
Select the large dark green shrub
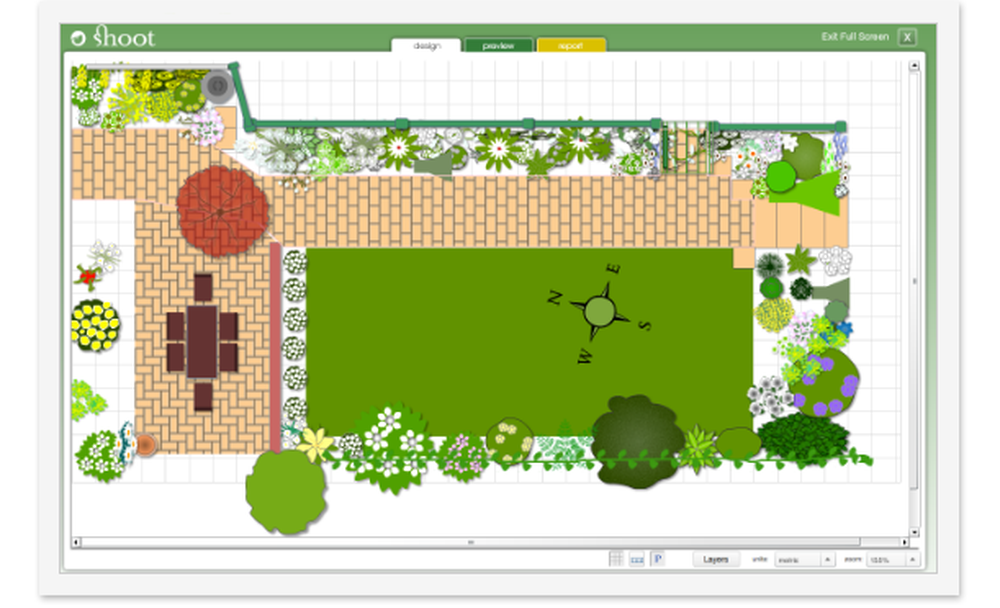point(636,441)
